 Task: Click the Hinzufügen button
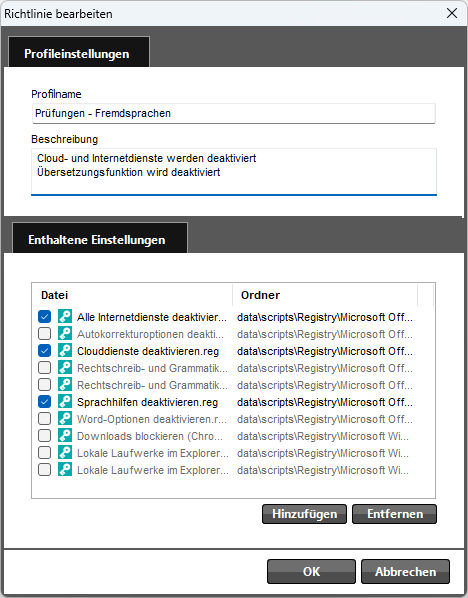click(304, 514)
